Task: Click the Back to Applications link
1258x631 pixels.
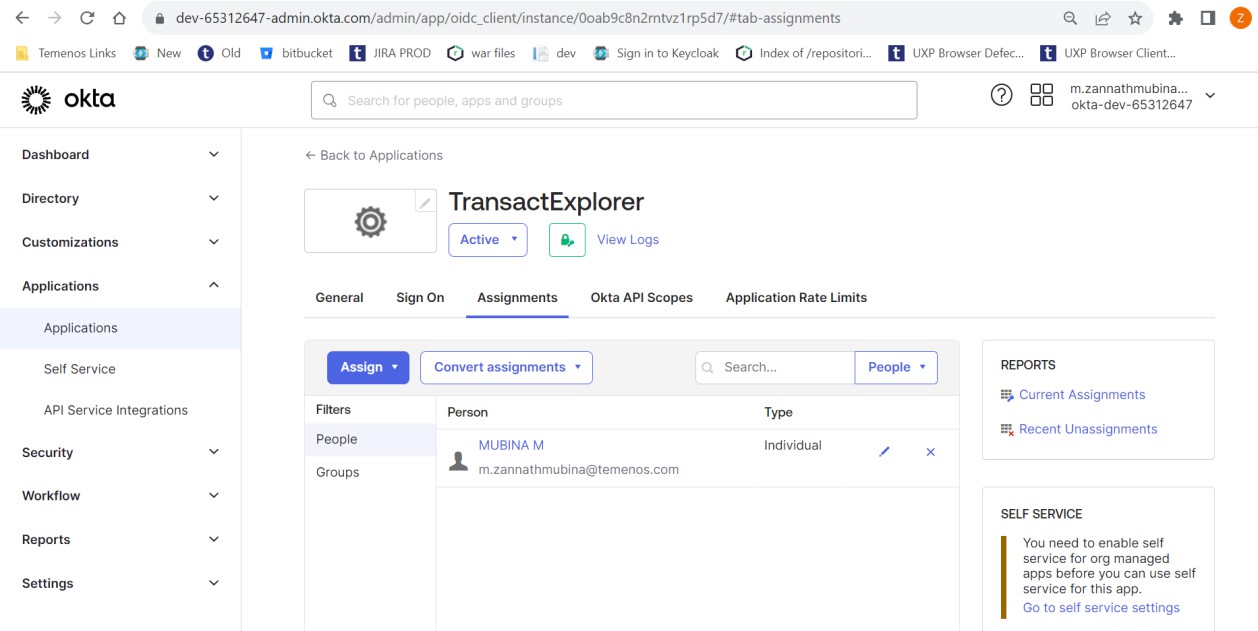Action: pos(374,155)
